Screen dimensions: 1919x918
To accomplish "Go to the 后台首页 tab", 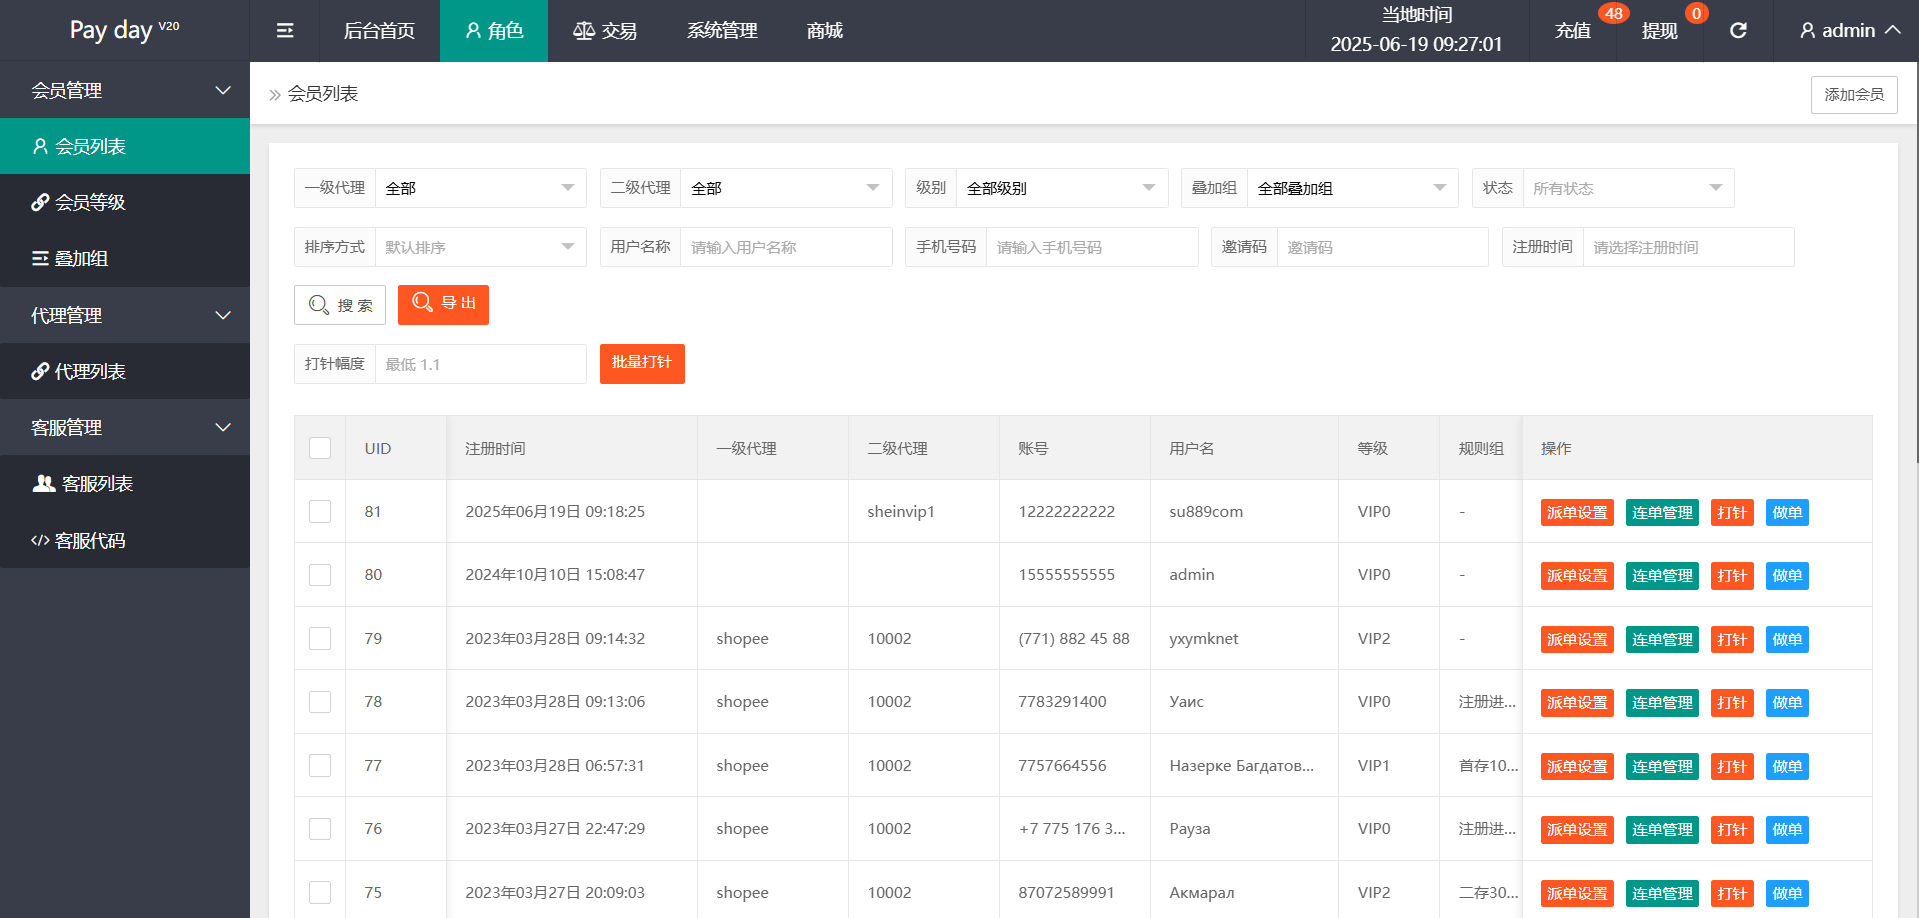I will click(379, 31).
